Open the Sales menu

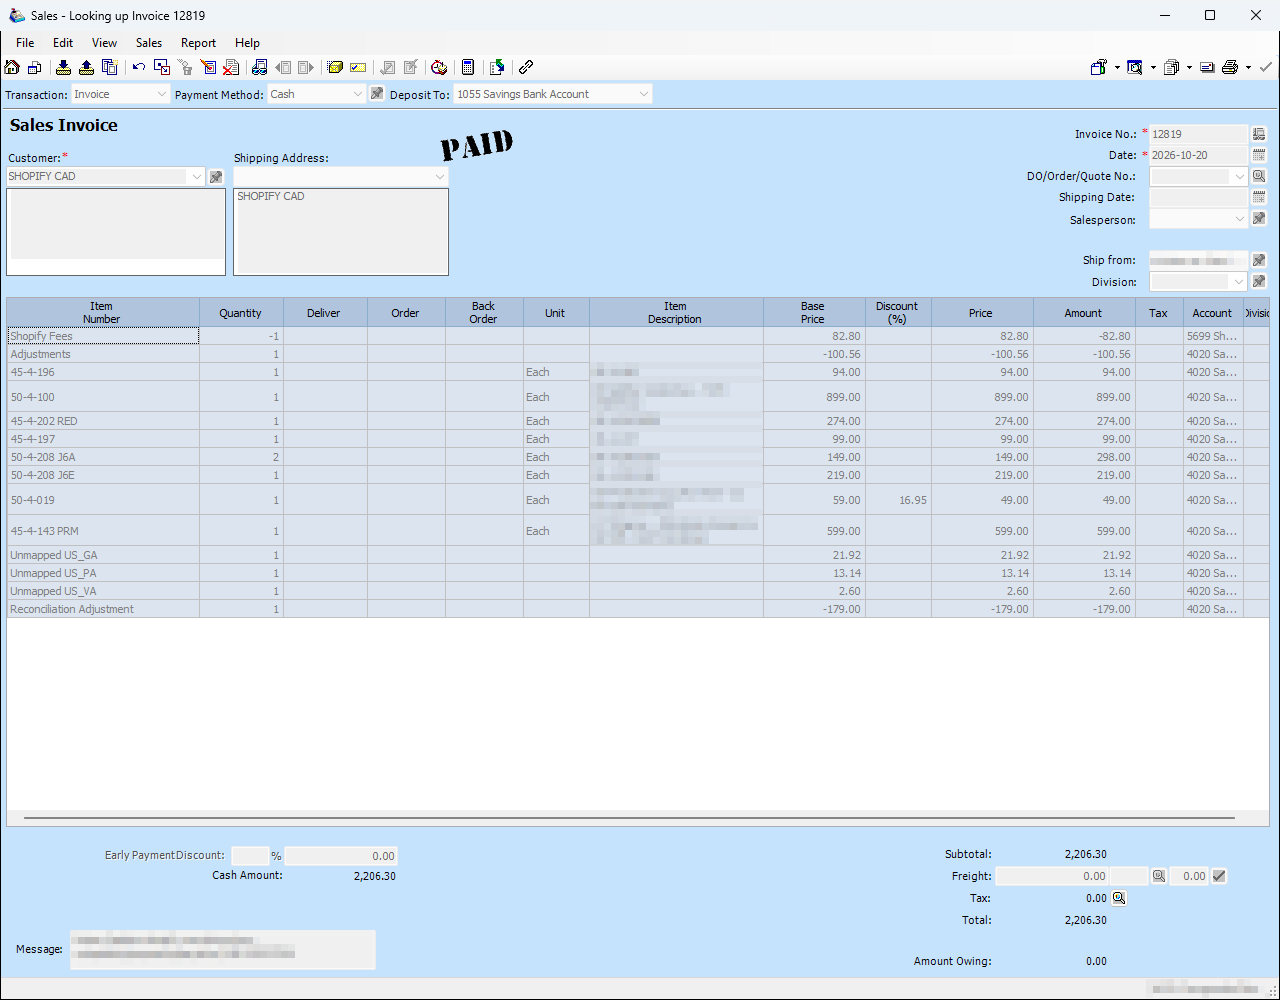149,43
